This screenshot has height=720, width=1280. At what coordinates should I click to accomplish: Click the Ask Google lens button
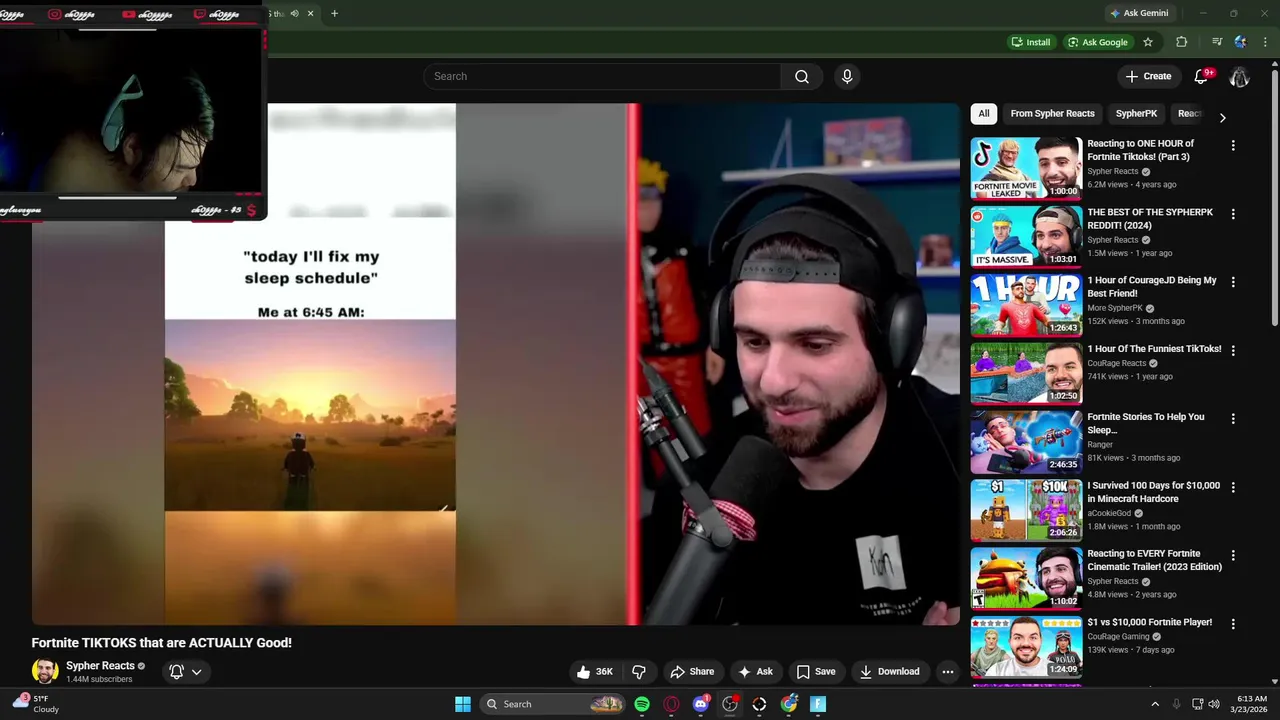click(x=1097, y=42)
